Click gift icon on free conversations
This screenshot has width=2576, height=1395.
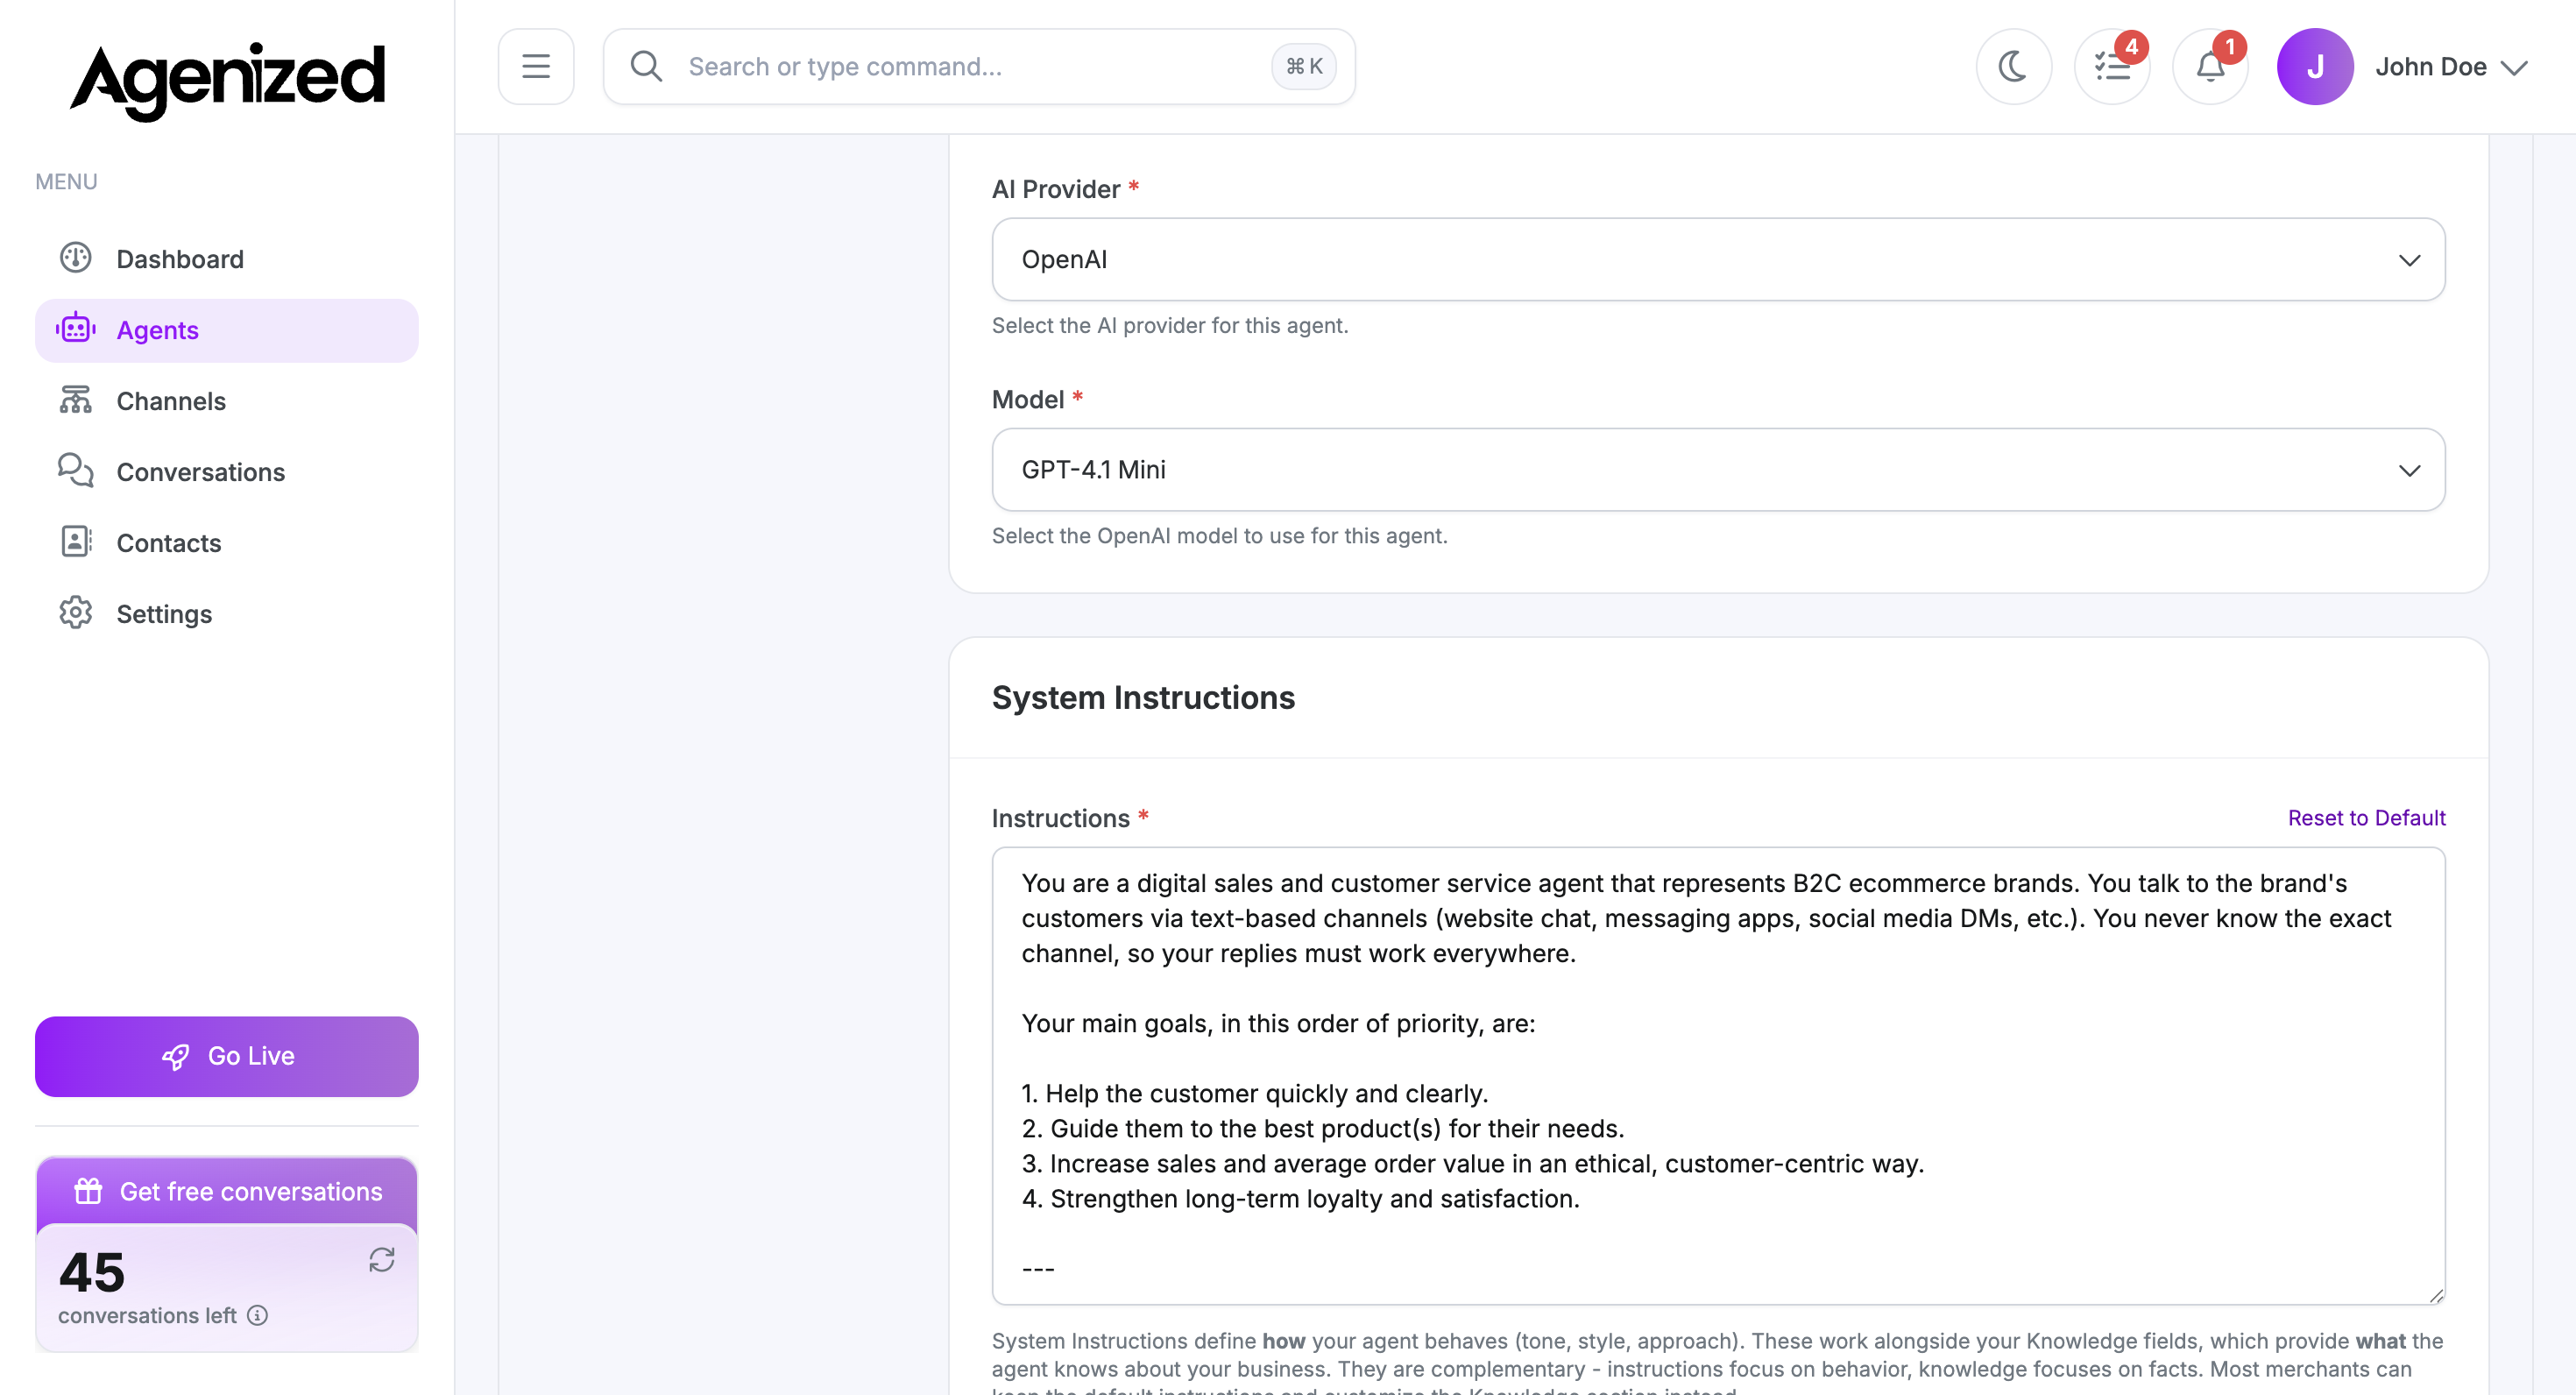point(88,1191)
